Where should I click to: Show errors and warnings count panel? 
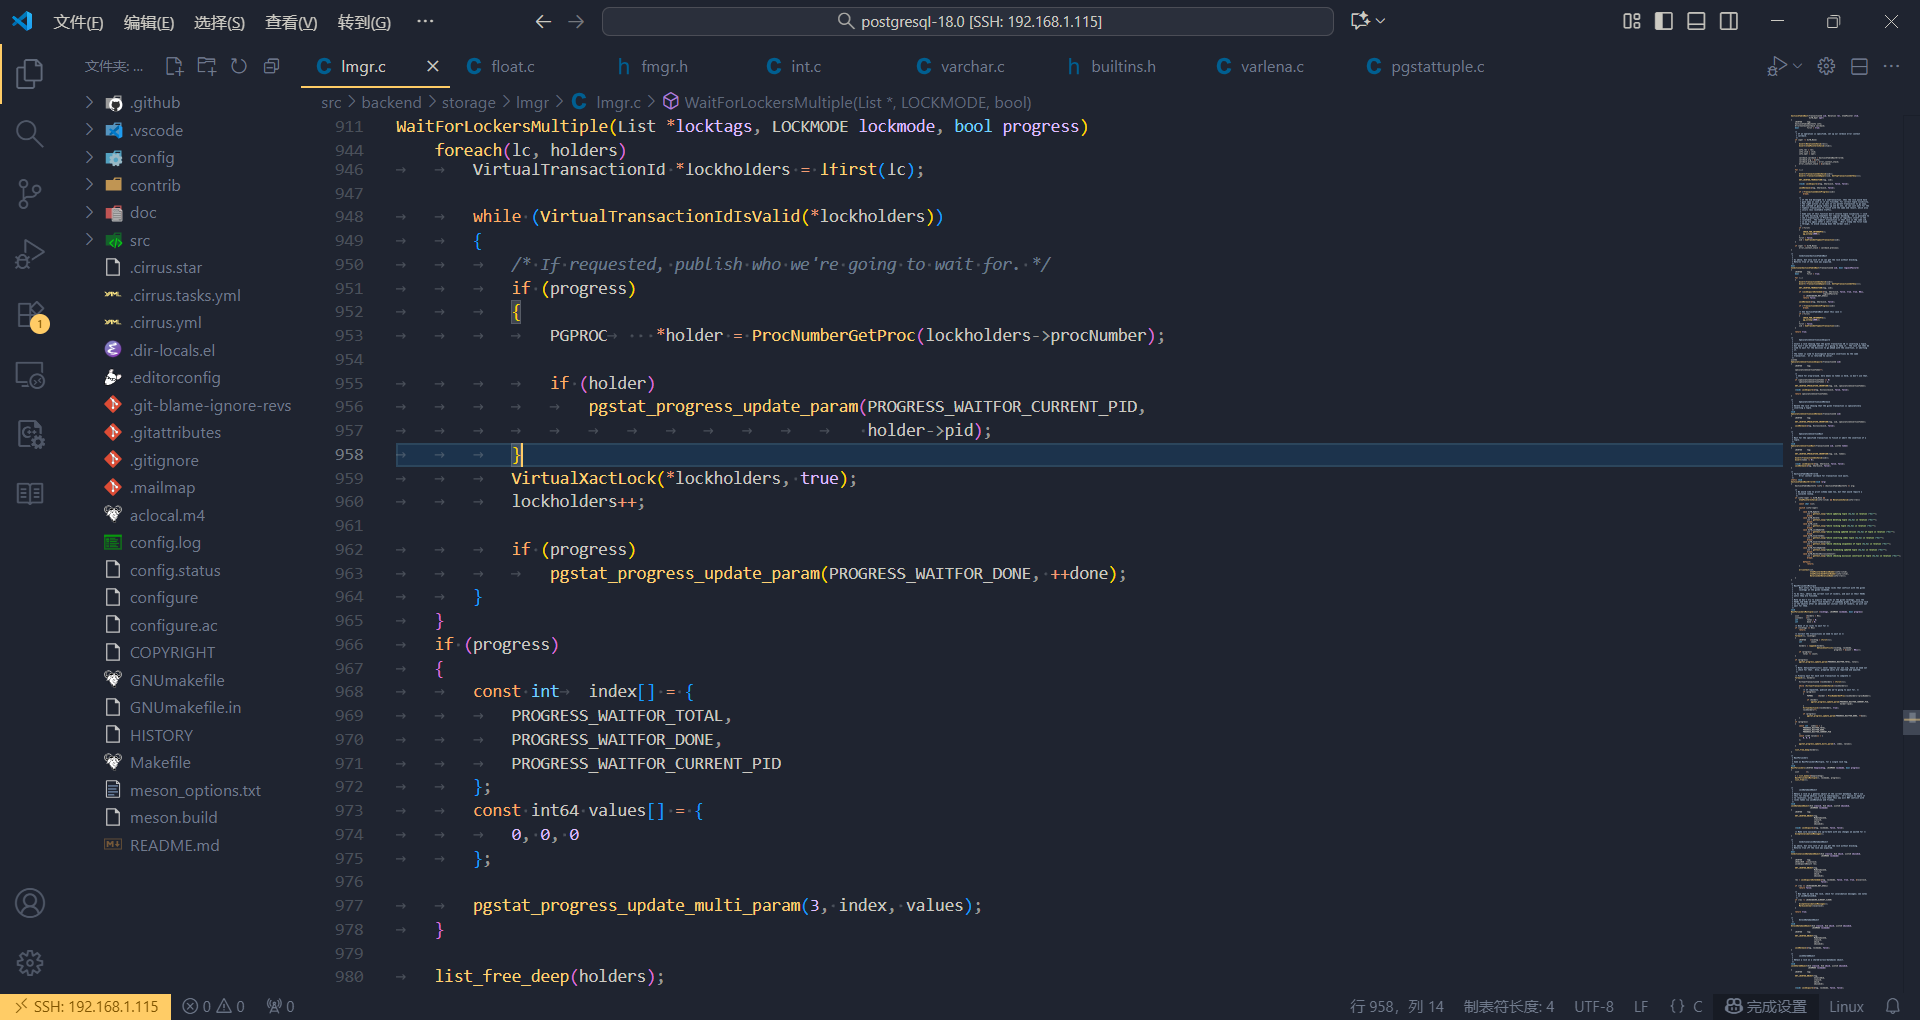point(213,1007)
